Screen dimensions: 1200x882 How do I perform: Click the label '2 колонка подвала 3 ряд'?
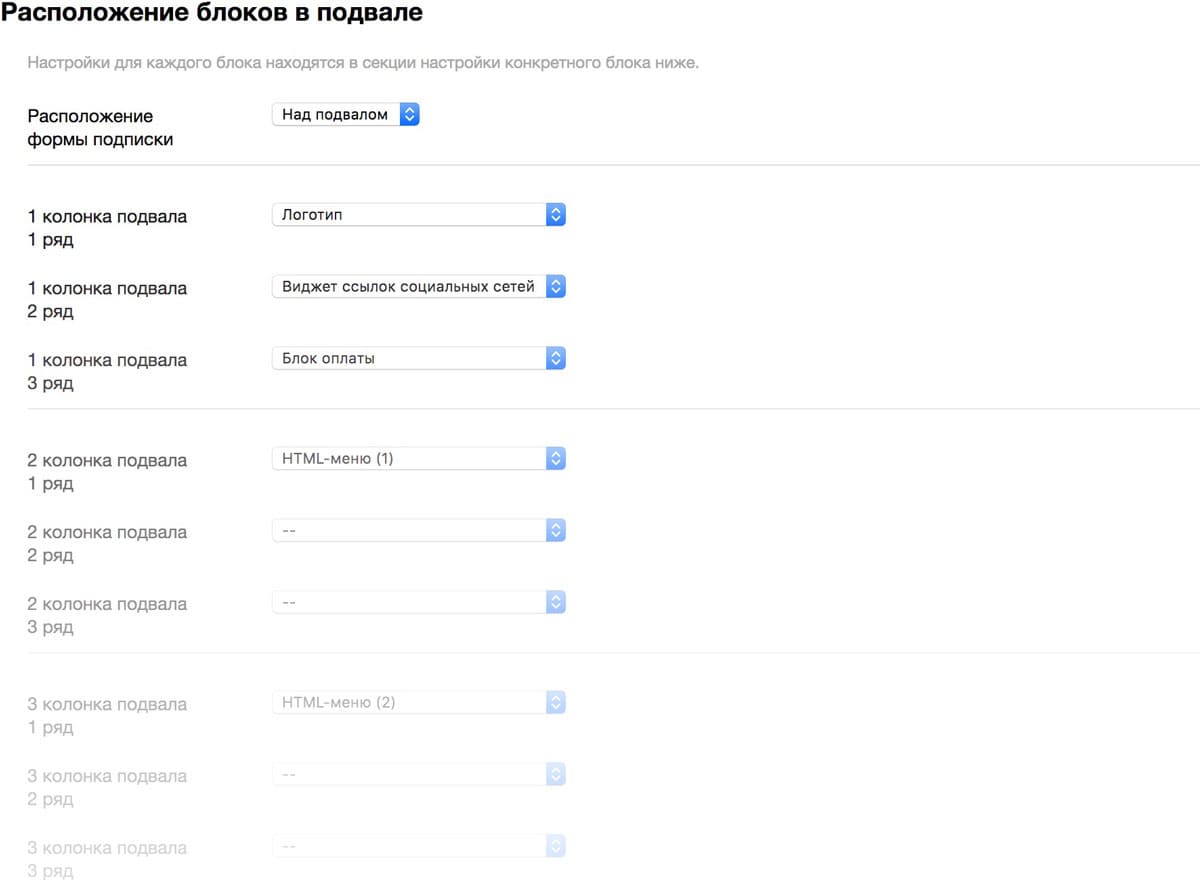pyautogui.click(x=107, y=616)
